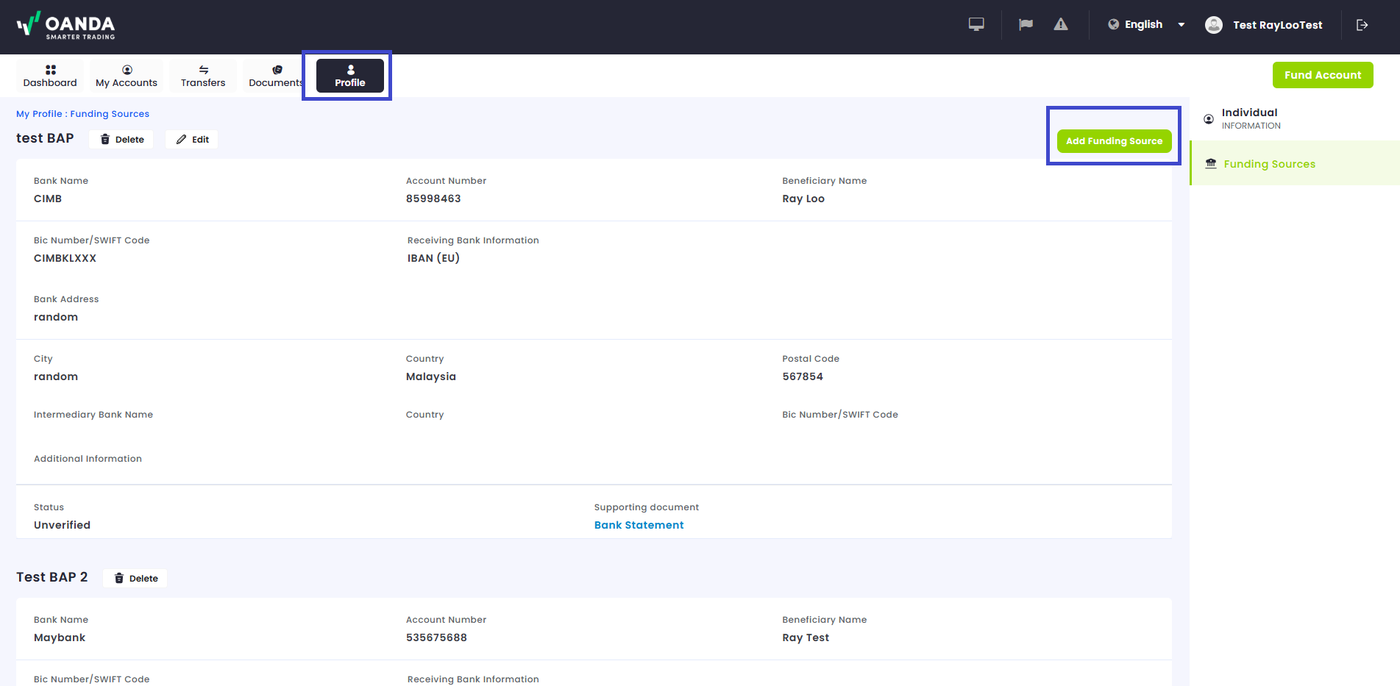Click the bank icon beside Funding Sources
This screenshot has width=1400, height=686.
tap(1211, 164)
